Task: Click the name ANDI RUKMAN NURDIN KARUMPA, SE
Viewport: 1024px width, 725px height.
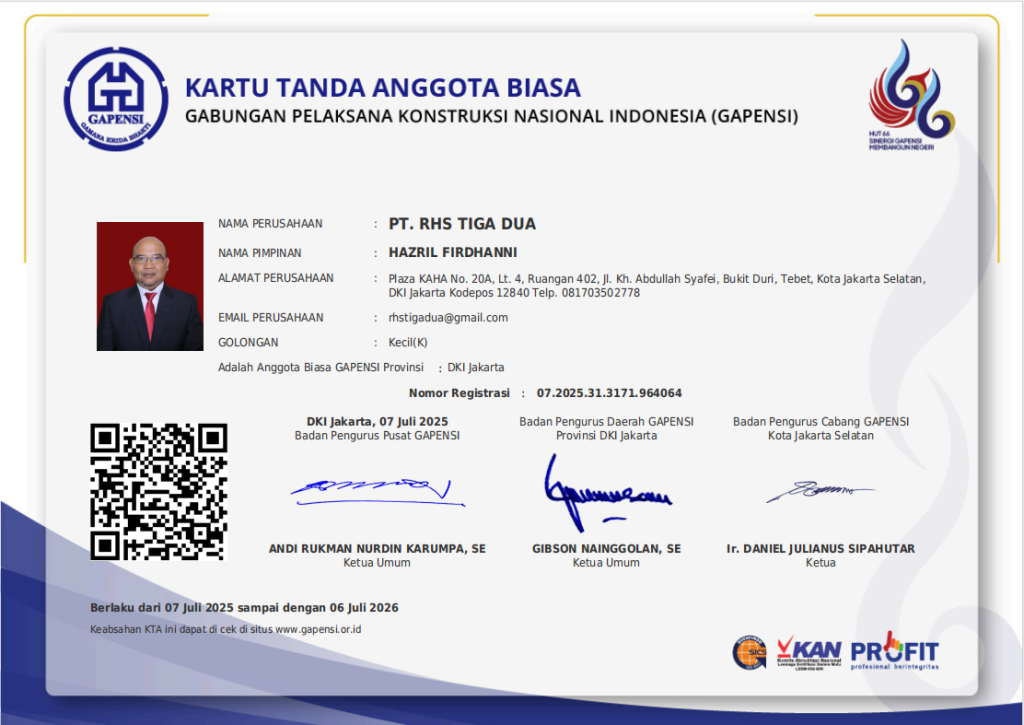Action: [x=377, y=549]
